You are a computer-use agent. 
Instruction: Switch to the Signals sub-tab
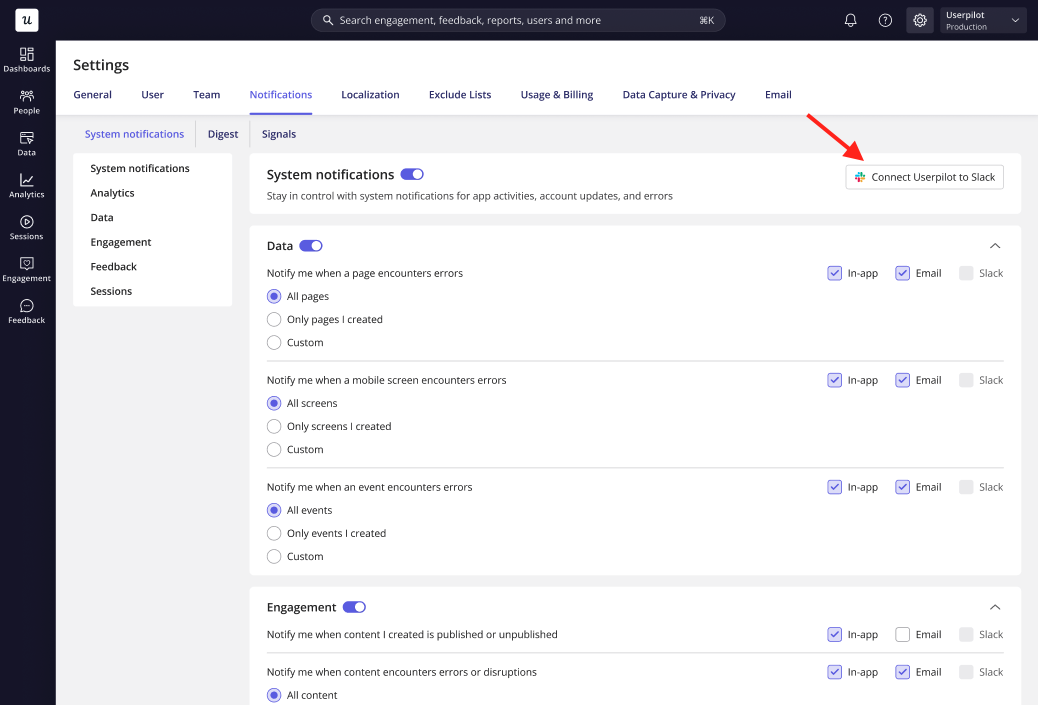point(279,134)
